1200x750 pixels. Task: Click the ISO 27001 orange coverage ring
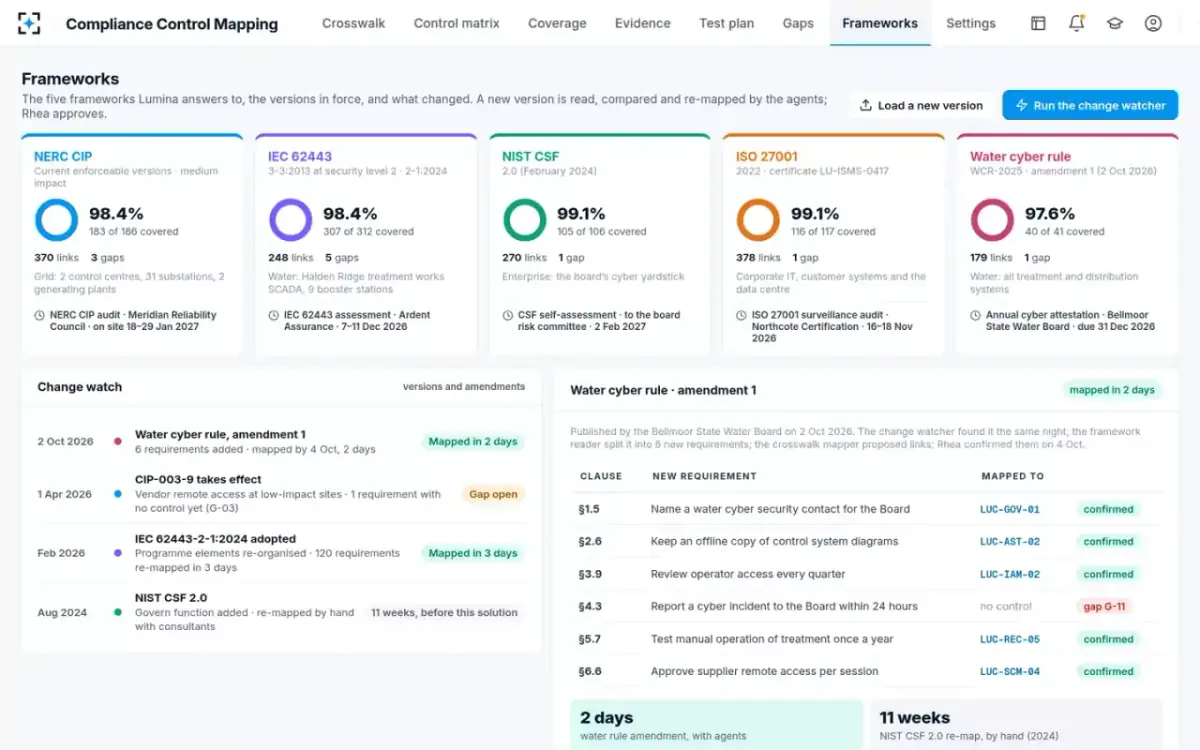[758, 220]
